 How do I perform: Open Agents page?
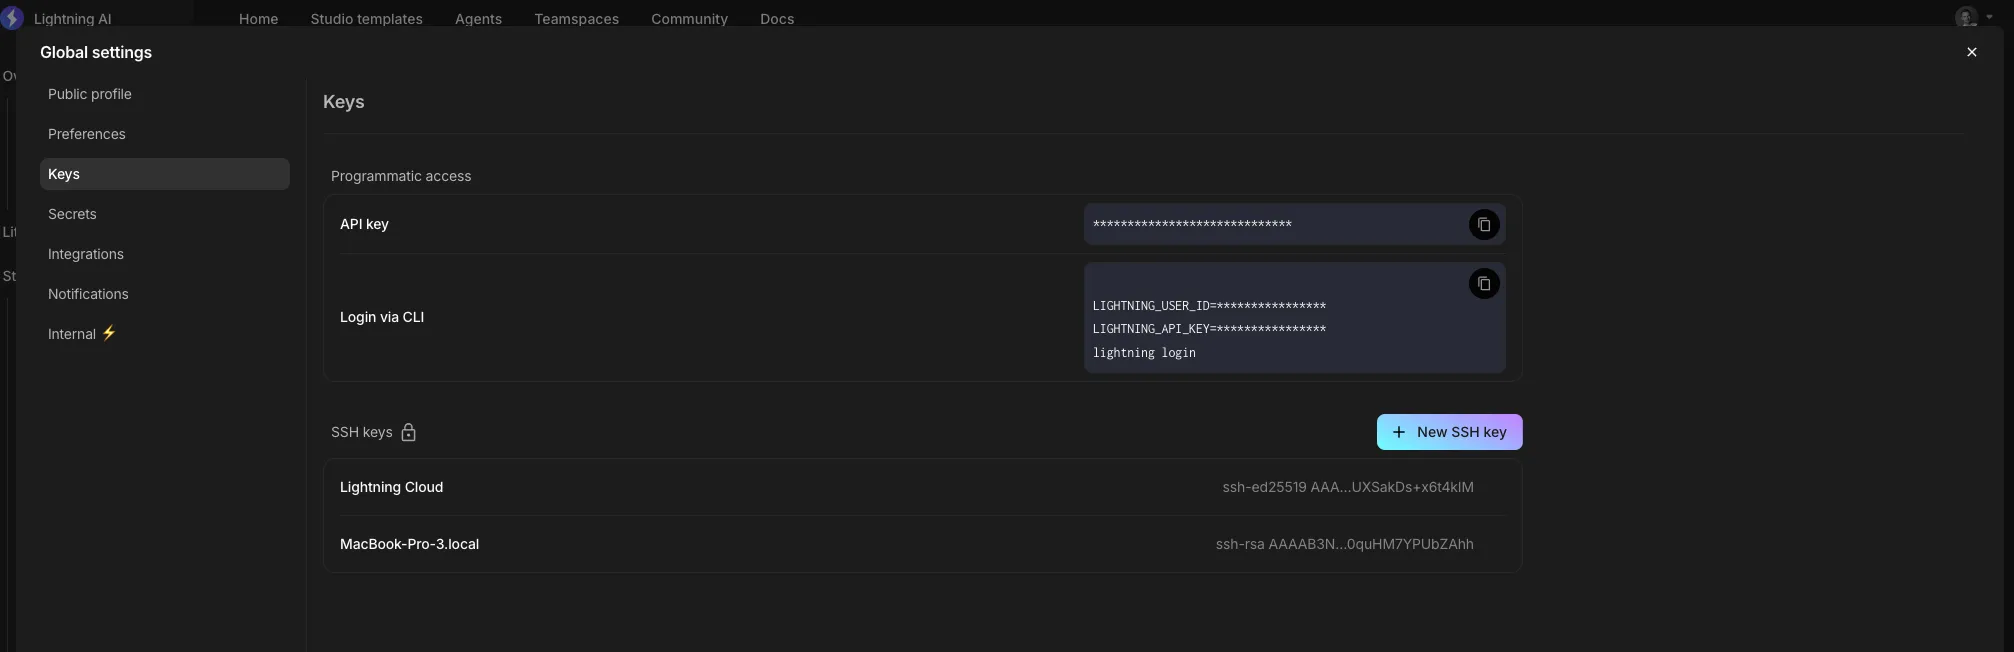tap(478, 19)
